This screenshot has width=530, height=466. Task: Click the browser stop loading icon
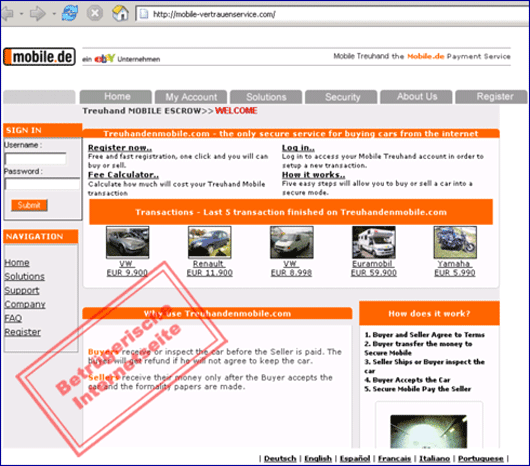coord(95,14)
